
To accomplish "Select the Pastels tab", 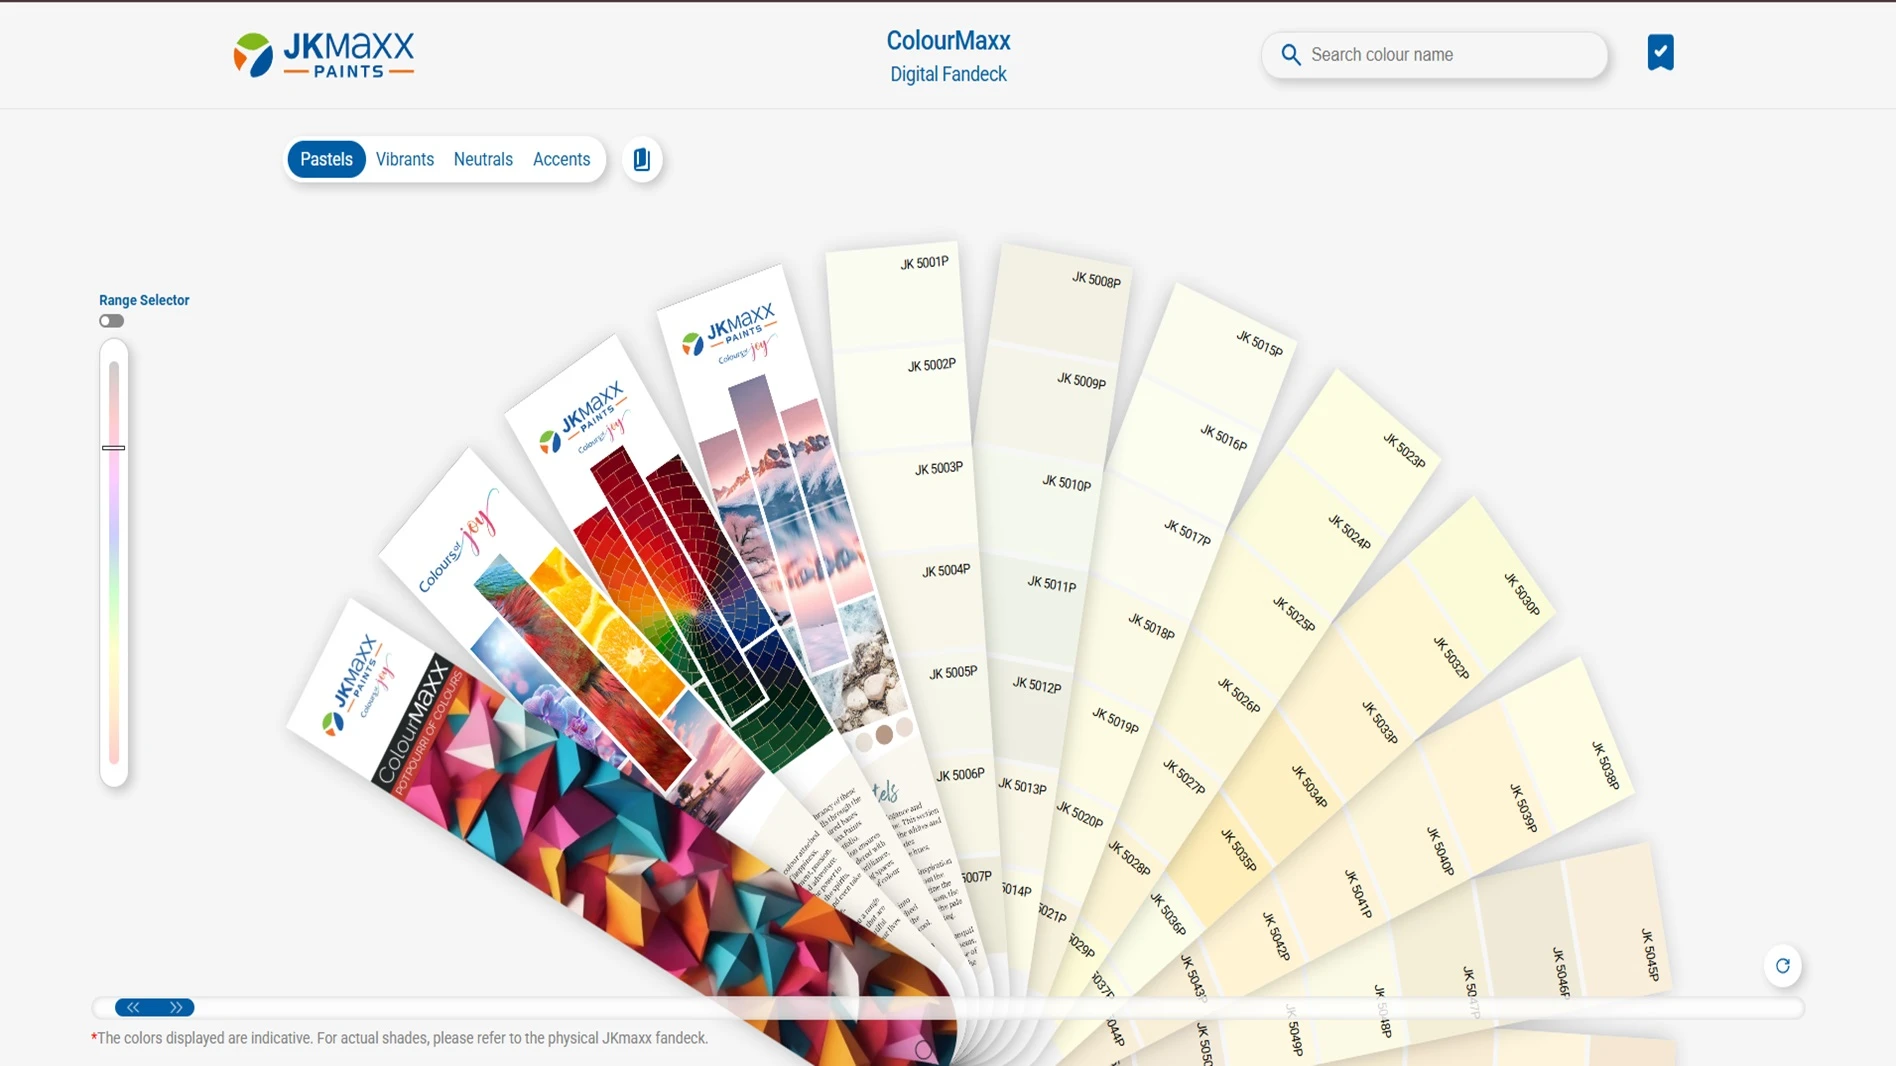I will coord(326,160).
